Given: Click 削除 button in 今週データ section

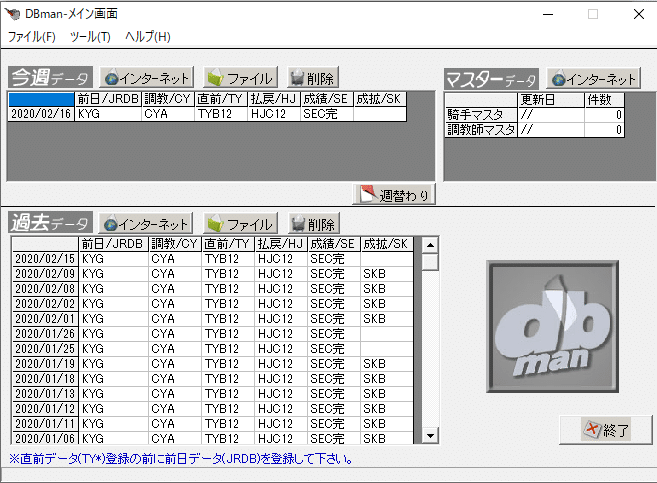Looking at the screenshot, I should tap(313, 78).
